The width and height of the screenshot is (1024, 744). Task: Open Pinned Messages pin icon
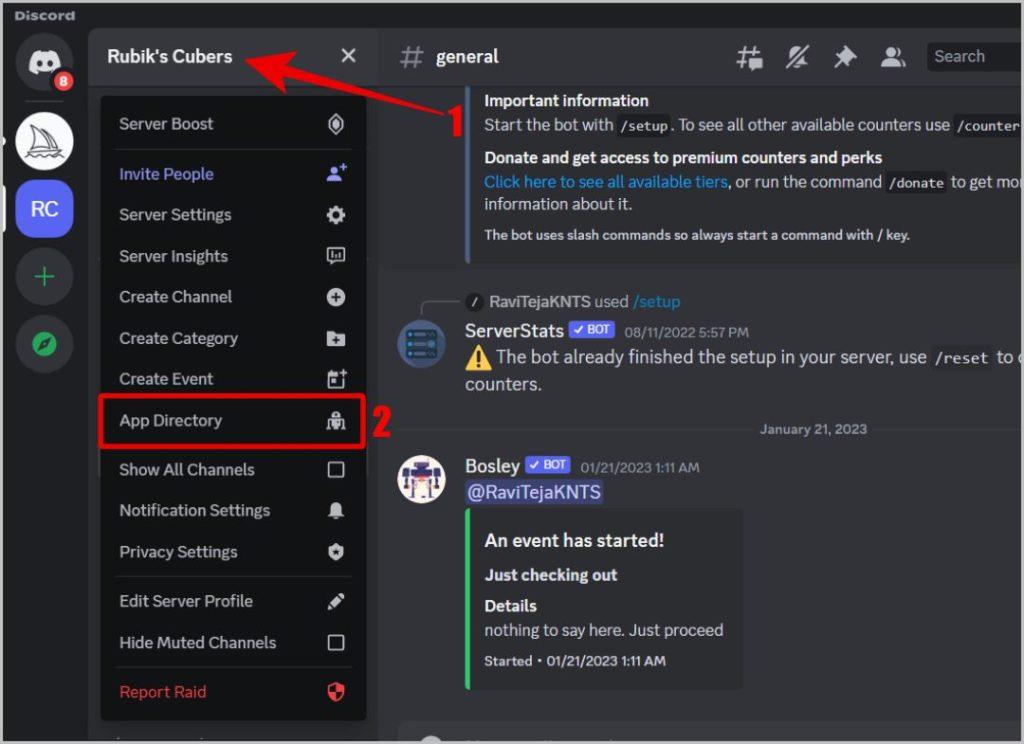click(x=845, y=57)
